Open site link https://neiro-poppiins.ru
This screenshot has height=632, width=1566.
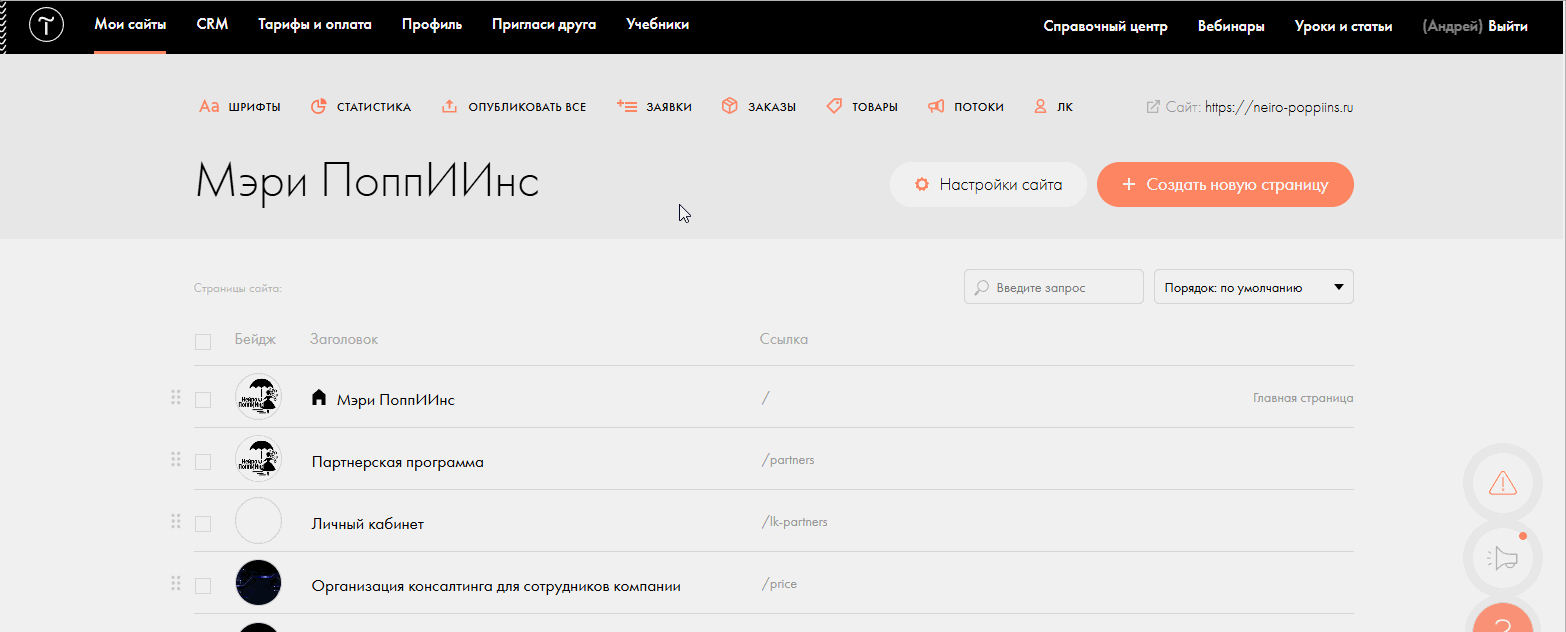(1279, 107)
